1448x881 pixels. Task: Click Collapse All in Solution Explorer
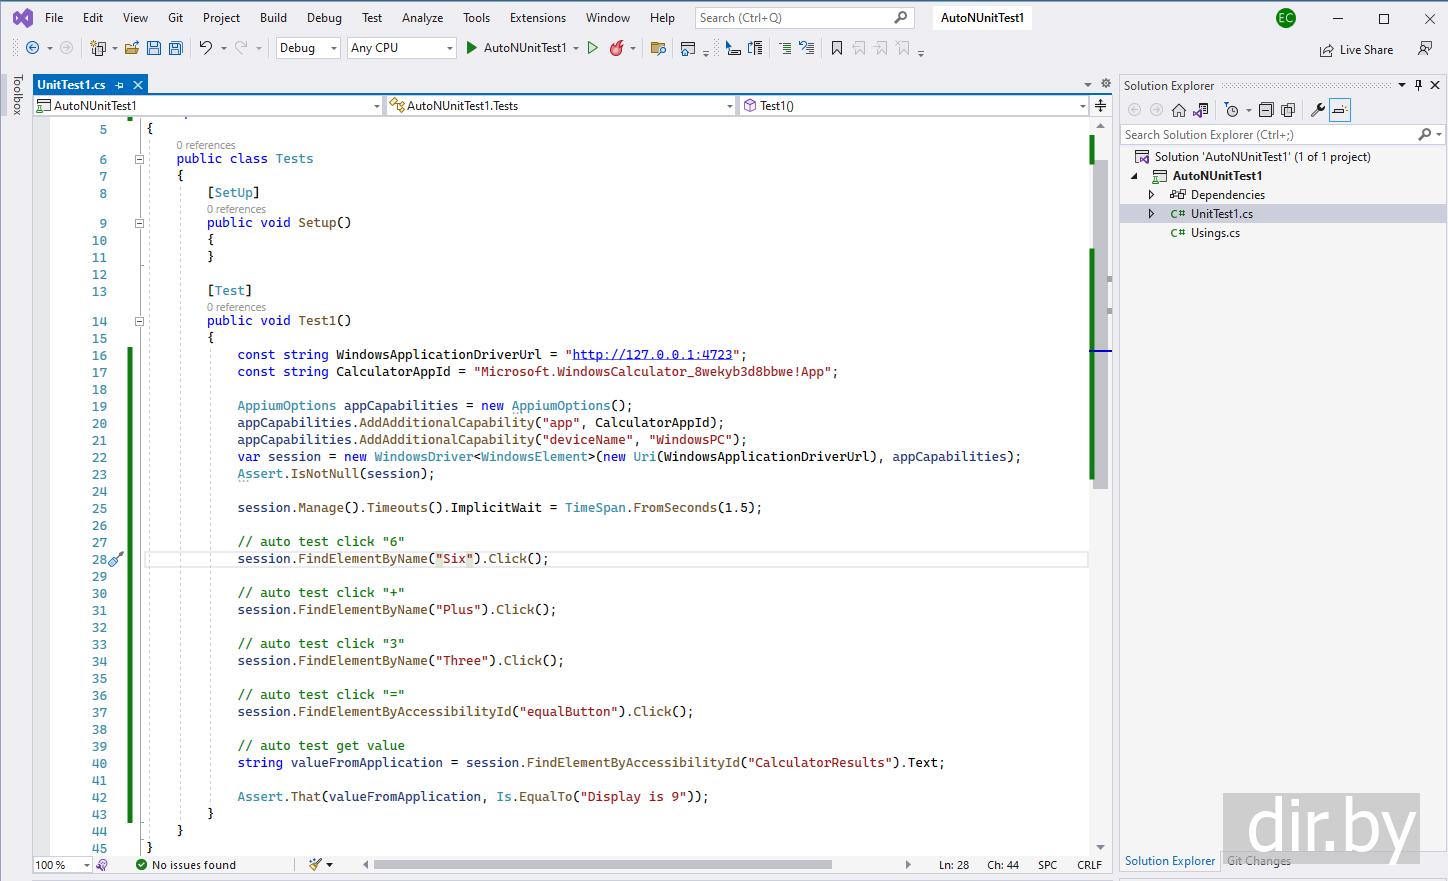(x=1266, y=110)
